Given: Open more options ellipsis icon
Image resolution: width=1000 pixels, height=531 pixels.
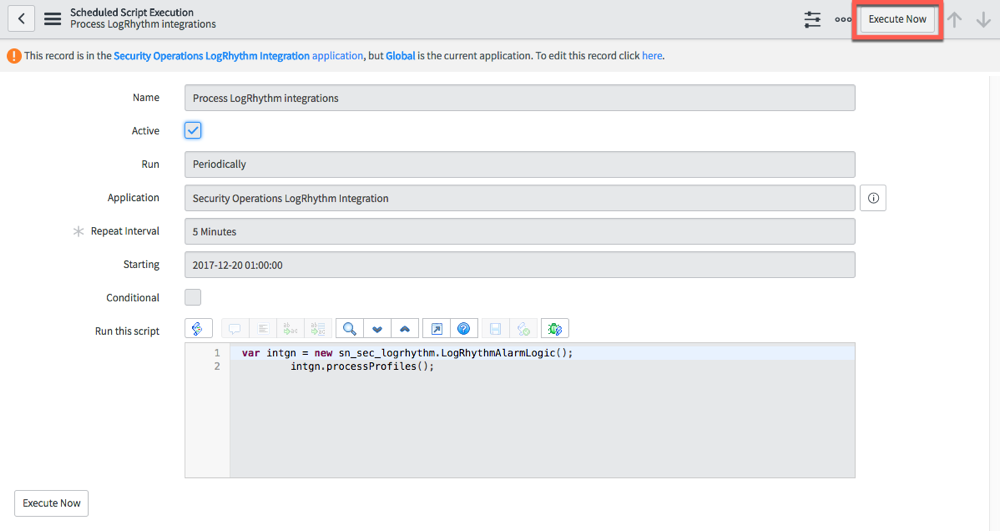Looking at the screenshot, I should (x=842, y=19).
